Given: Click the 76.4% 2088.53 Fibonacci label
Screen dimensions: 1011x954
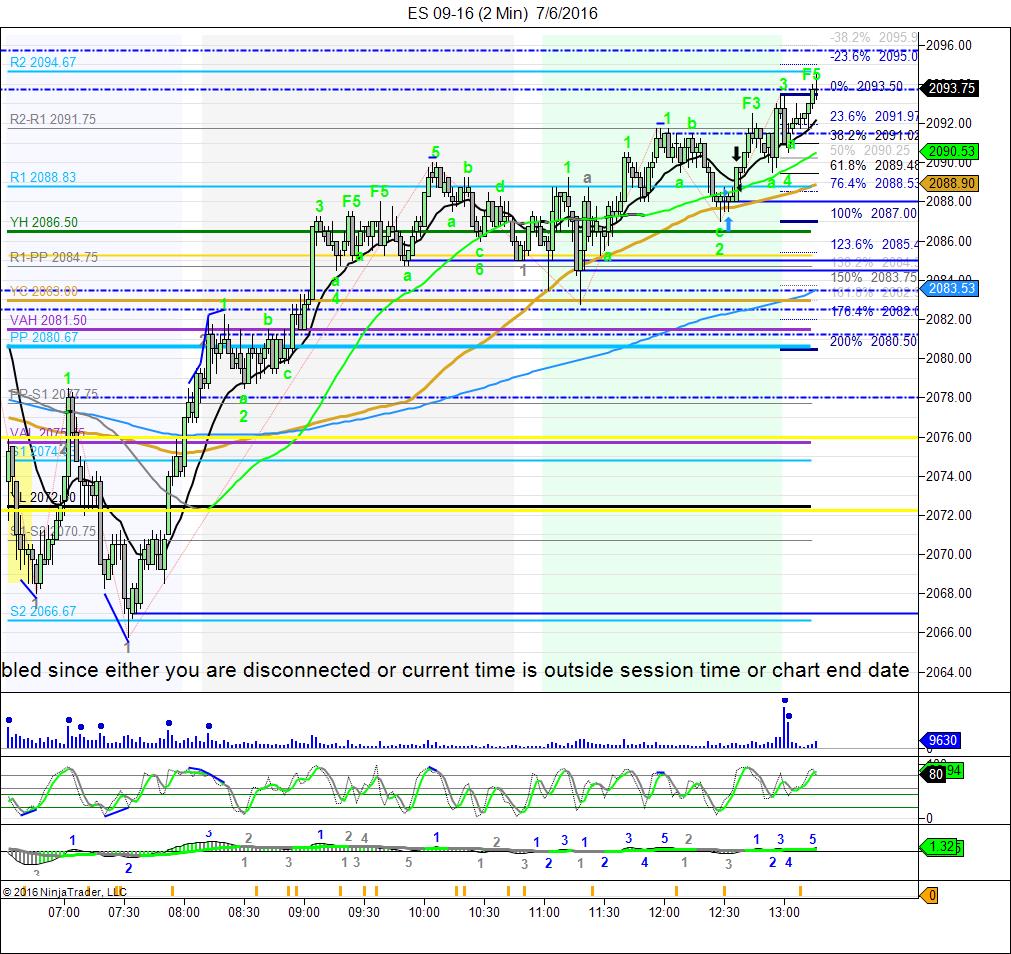Looking at the screenshot, I should tap(874, 184).
